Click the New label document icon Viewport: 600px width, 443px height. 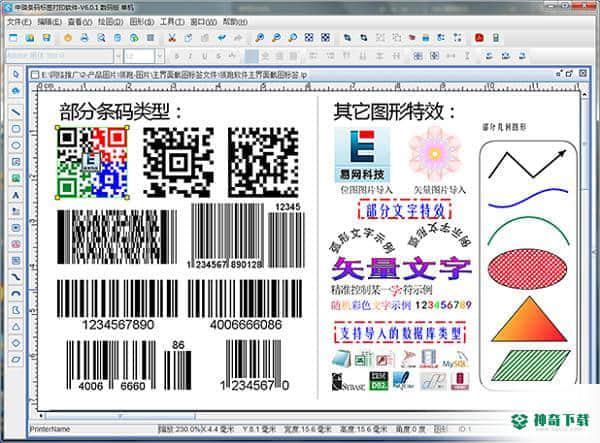(13, 37)
